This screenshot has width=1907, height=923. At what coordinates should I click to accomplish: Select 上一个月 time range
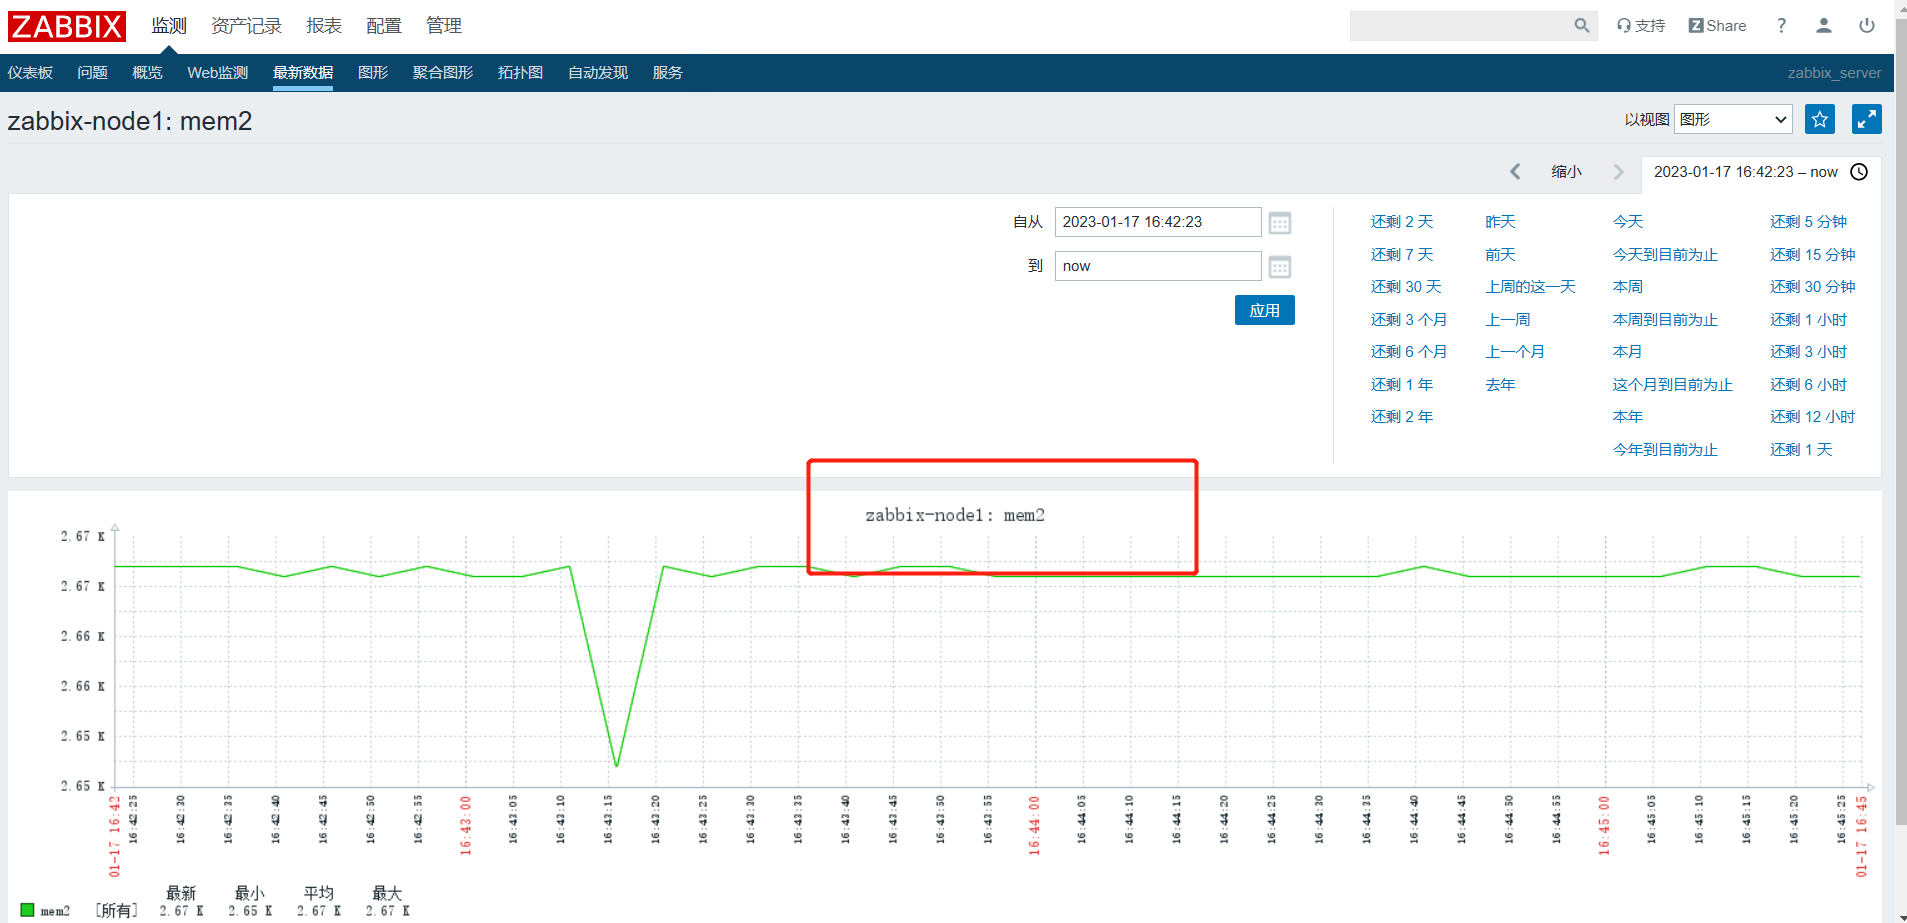point(1515,352)
